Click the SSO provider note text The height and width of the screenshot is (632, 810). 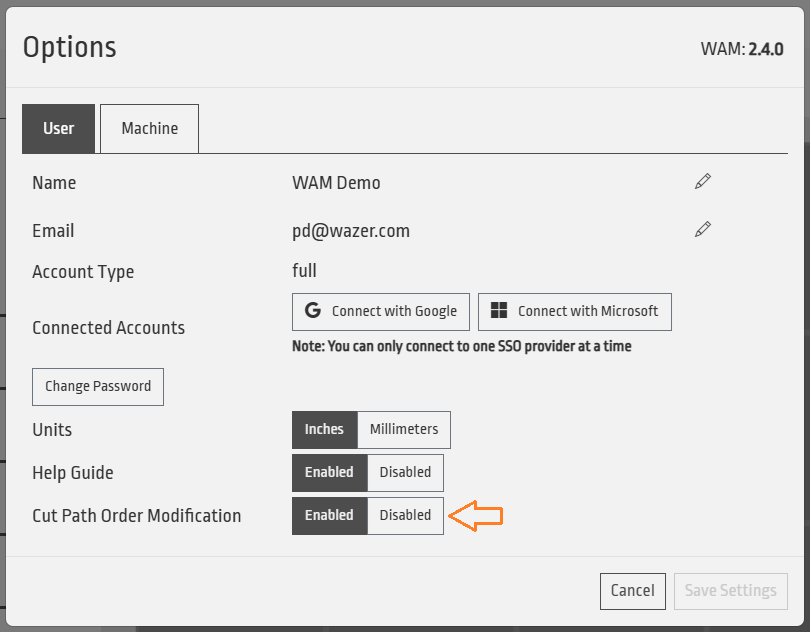coord(461,346)
